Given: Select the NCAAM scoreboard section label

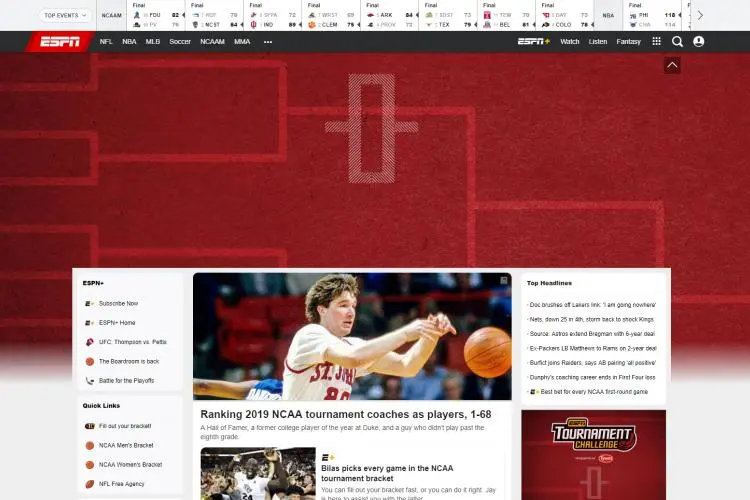Looking at the screenshot, I should (x=111, y=15).
